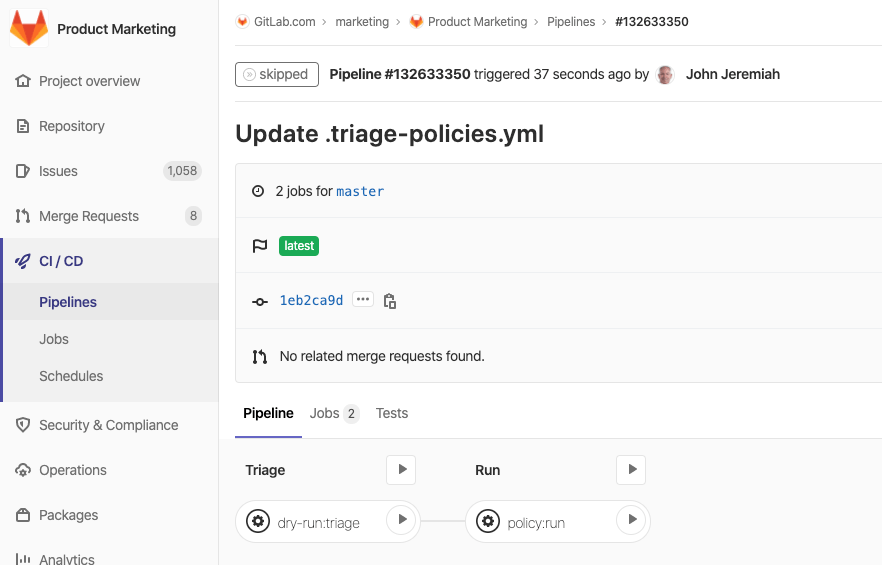
Task: Open the Jobs tab with count 2
Action: (x=334, y=413)
